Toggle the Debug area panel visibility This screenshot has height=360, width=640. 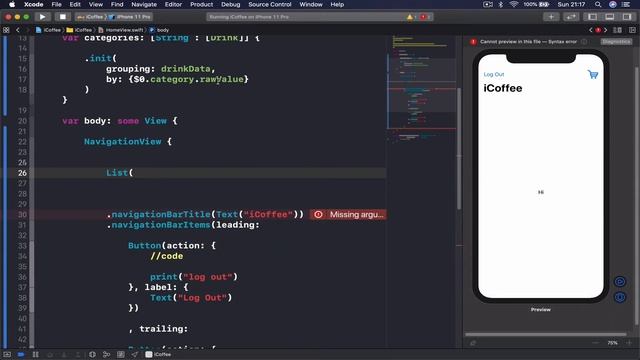point(609,17)
